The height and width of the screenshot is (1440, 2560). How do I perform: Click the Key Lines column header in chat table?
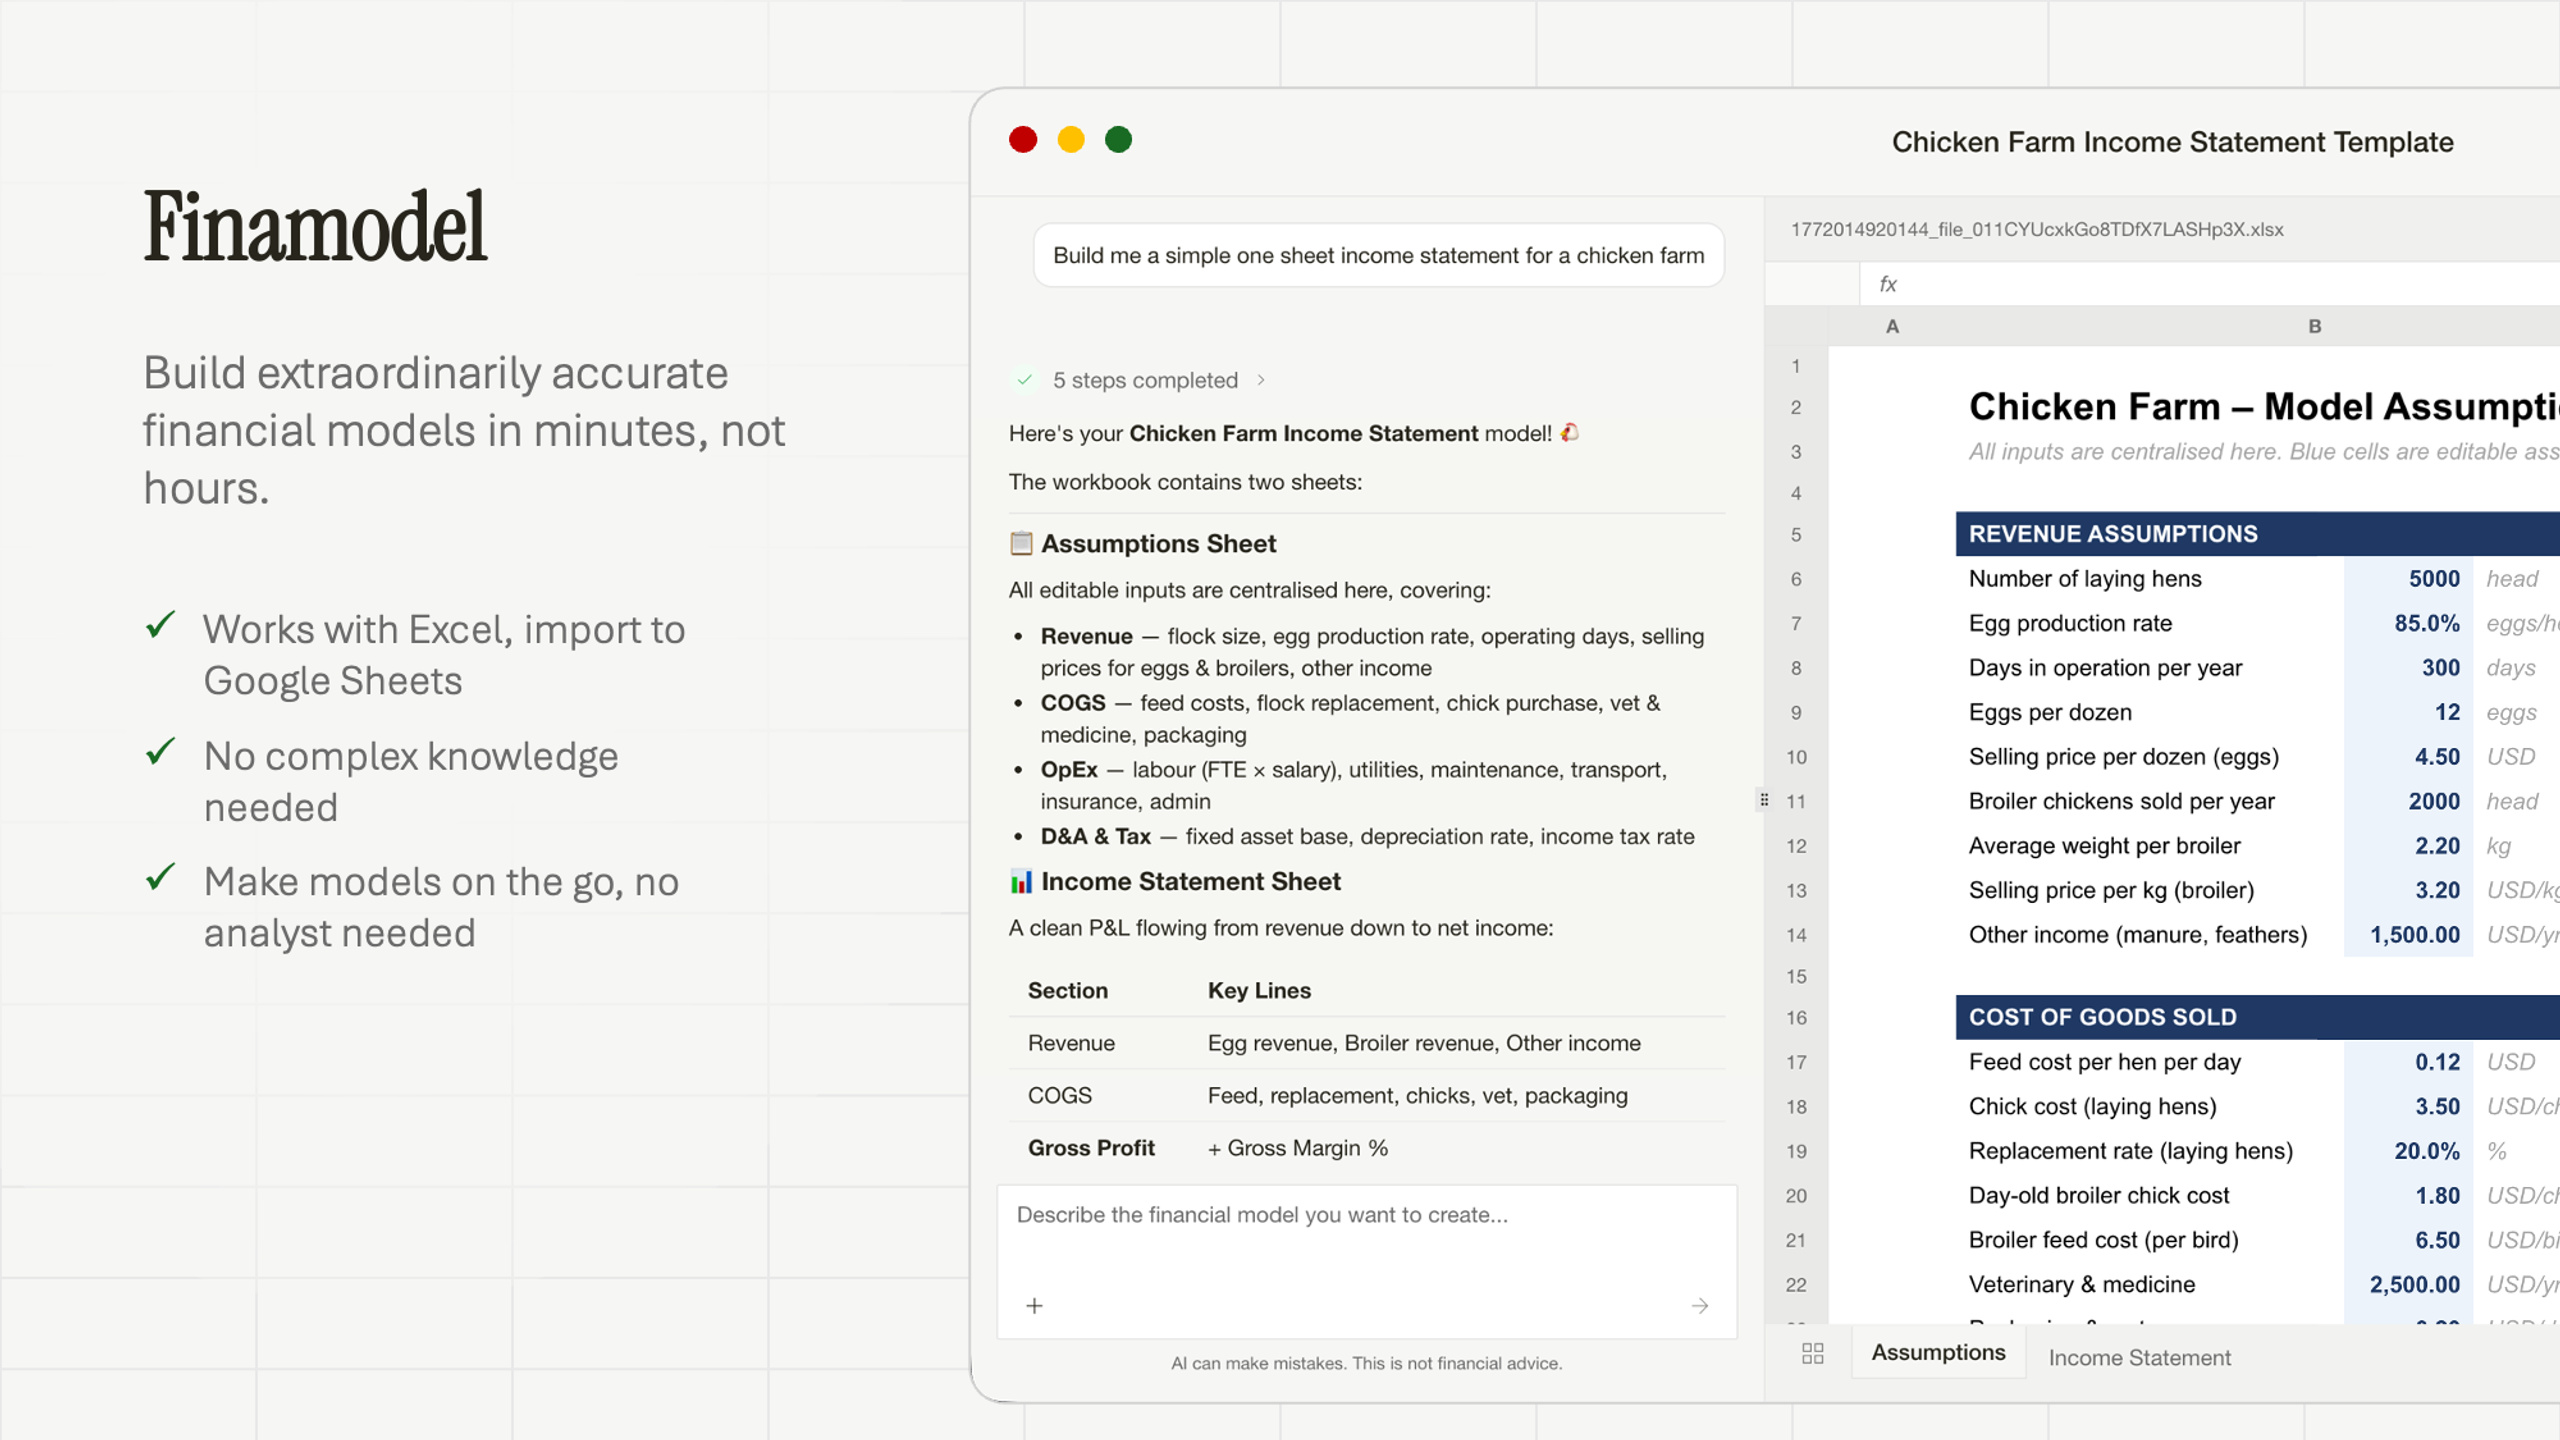pos(1259,990)
